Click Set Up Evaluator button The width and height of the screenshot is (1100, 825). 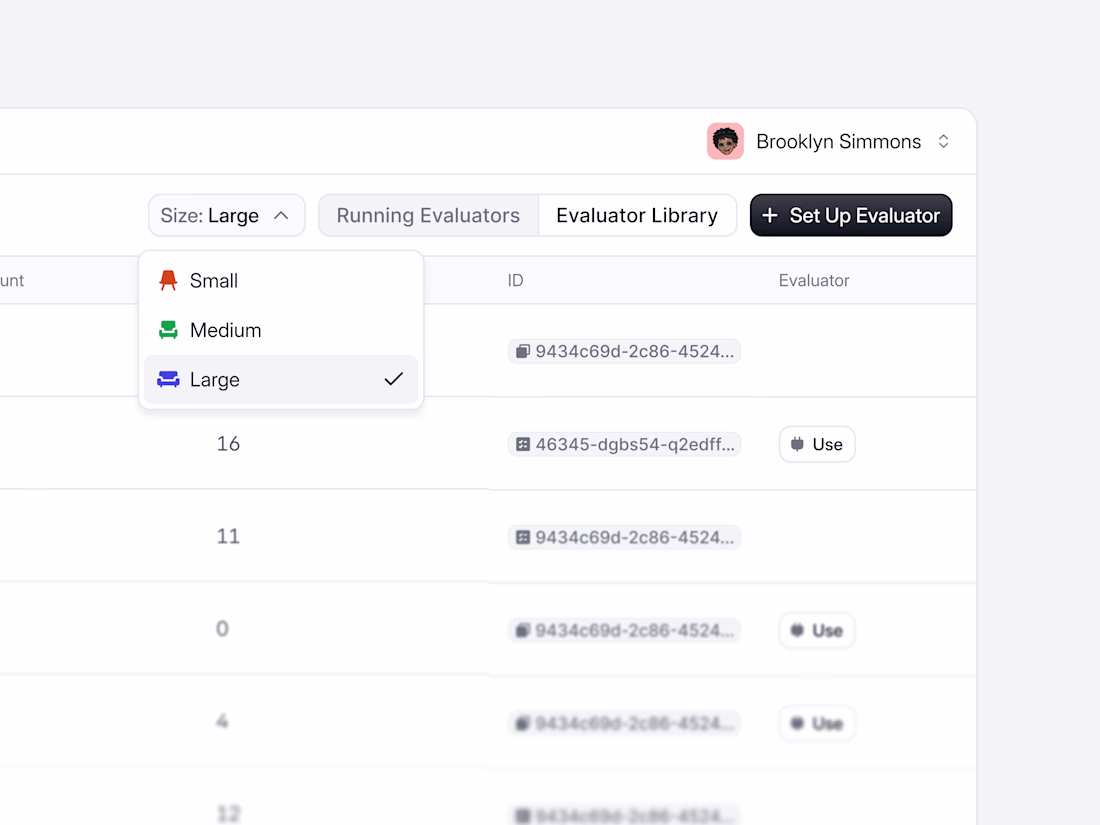851,215
